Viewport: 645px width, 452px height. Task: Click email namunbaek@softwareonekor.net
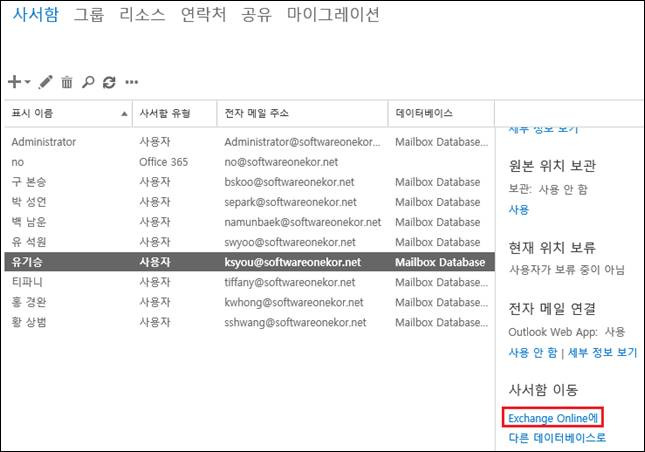(303, 222)
